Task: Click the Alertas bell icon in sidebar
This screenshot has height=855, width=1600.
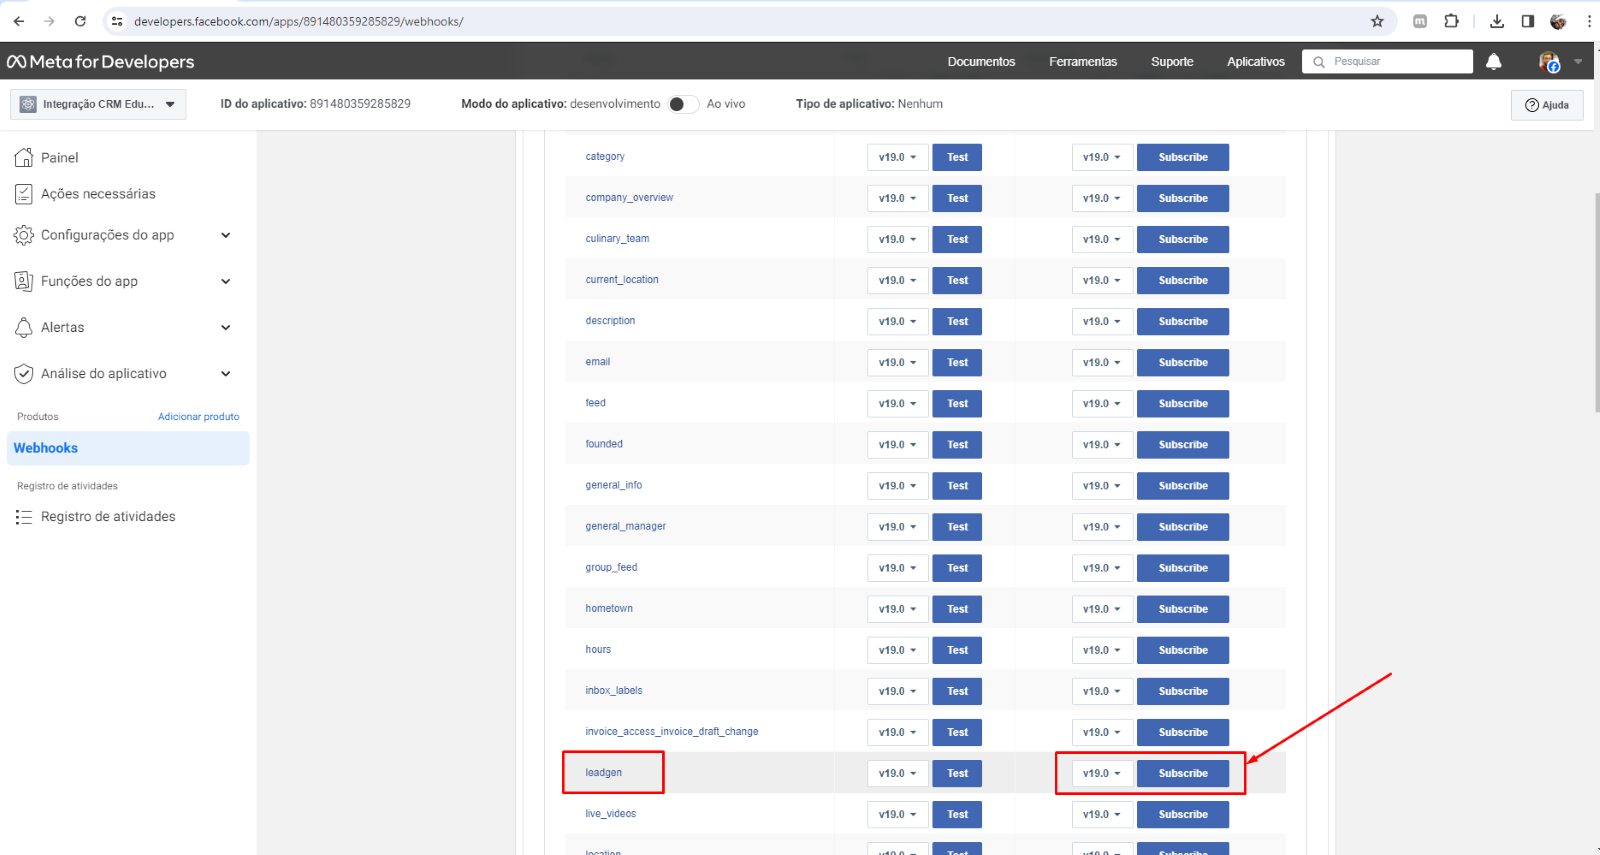Action: pos(24,327)
